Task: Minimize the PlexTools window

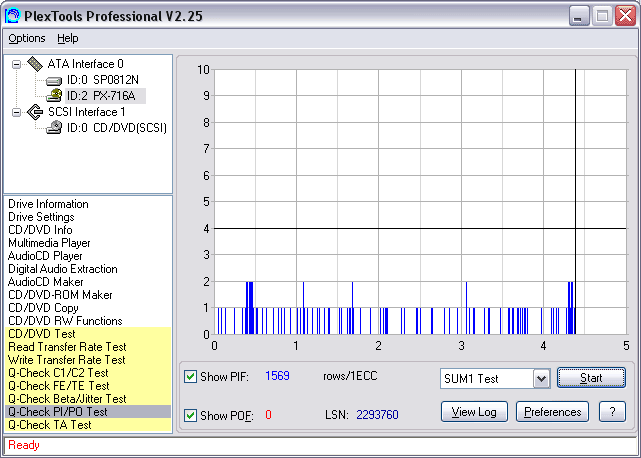Action: (578, 16)
